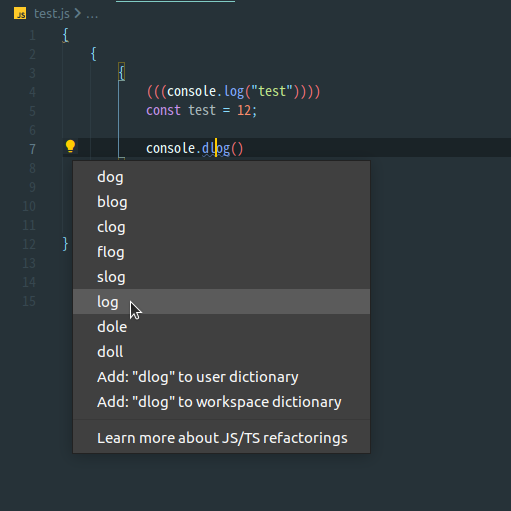Click the closing brace on line 12
The height and width of the screenshot is (511, 511).
[x=66, y=244]
